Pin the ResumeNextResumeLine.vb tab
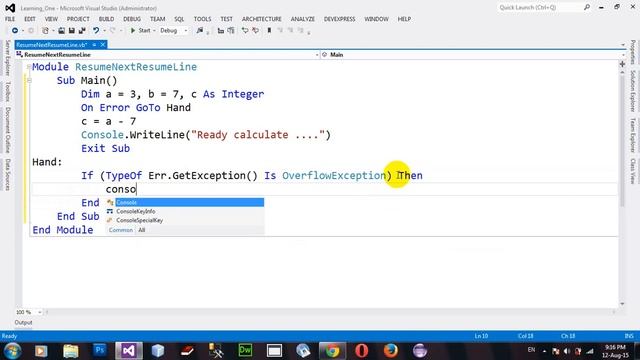This screenshot has height=360, width=640. 94,44
